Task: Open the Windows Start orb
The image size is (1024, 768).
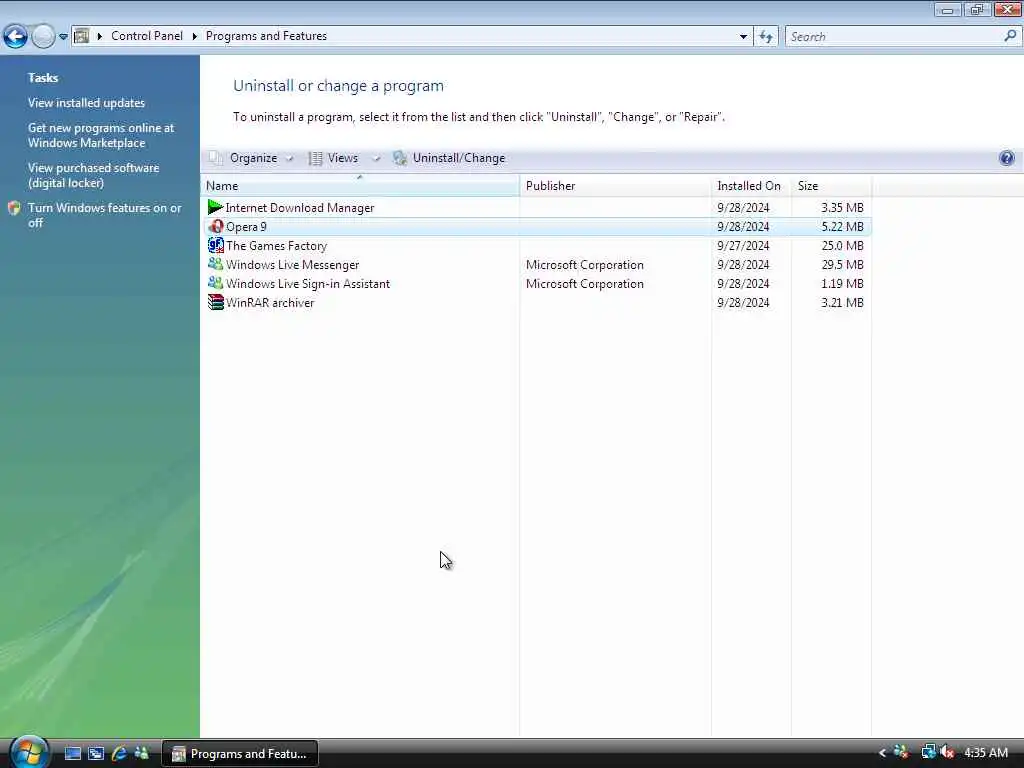Action: 29,752
